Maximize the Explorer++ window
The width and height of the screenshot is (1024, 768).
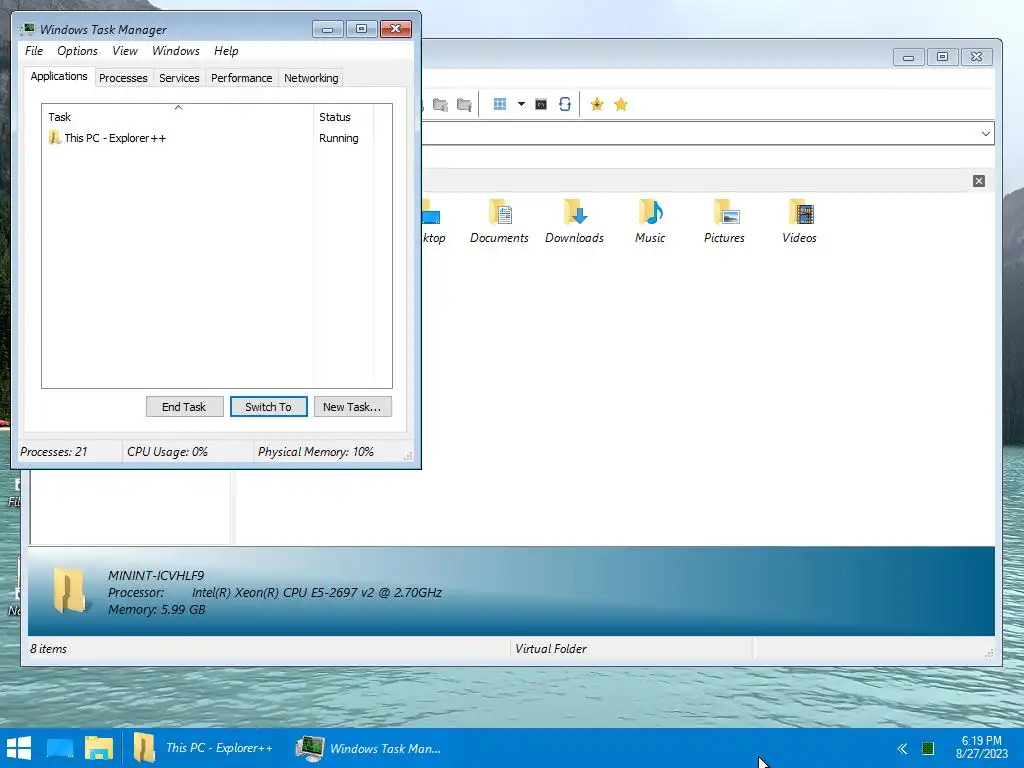tap(942, 57)
